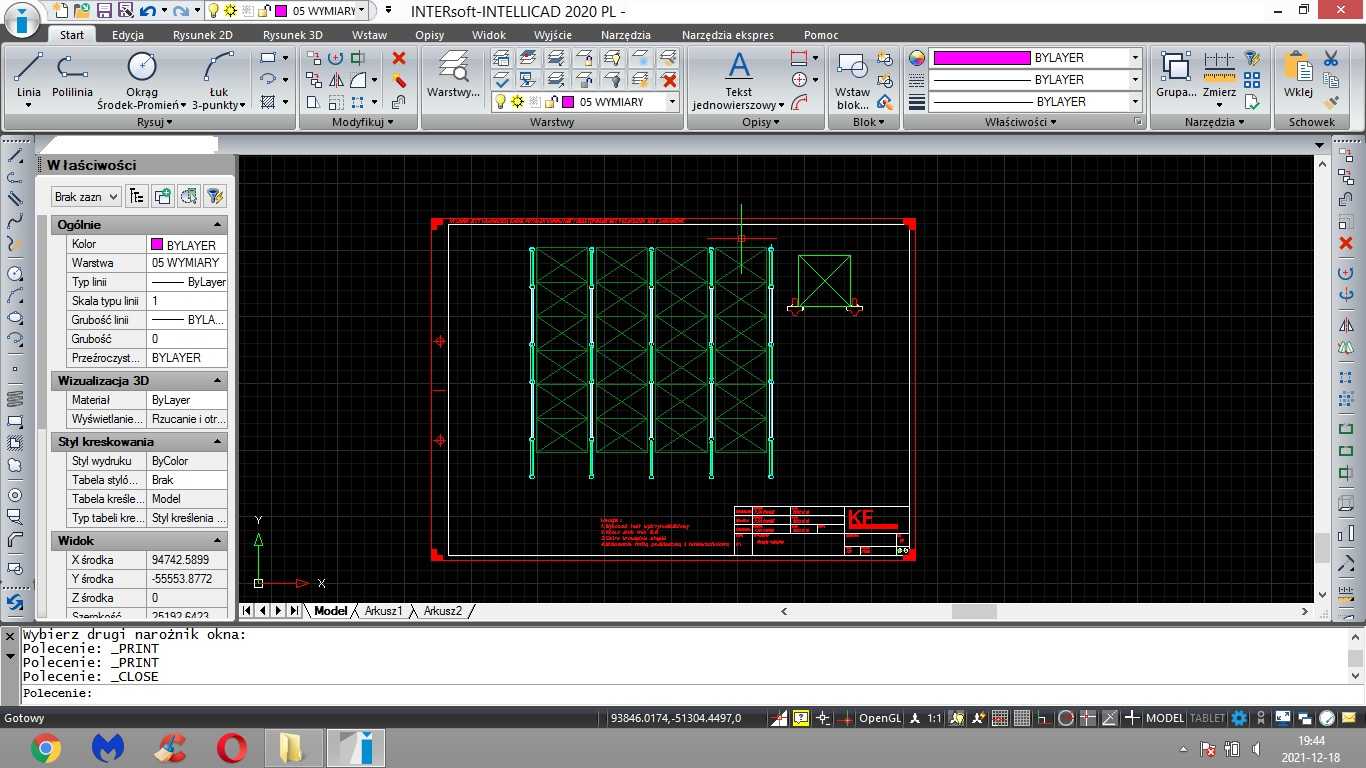Open the Brak zazn selection dropdown
Image resolution: width=1366 pixels, height=768 pixels.
87,197
